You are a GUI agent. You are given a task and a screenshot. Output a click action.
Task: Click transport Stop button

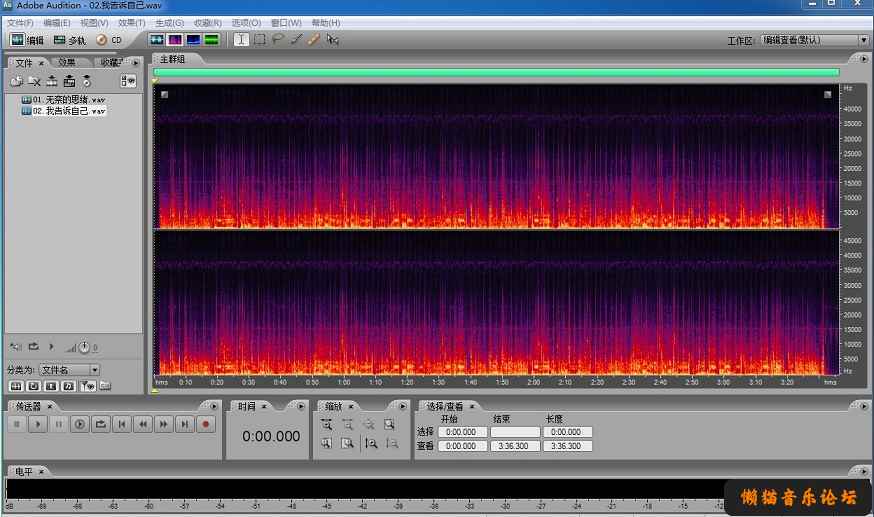click(x=17, y=425)
